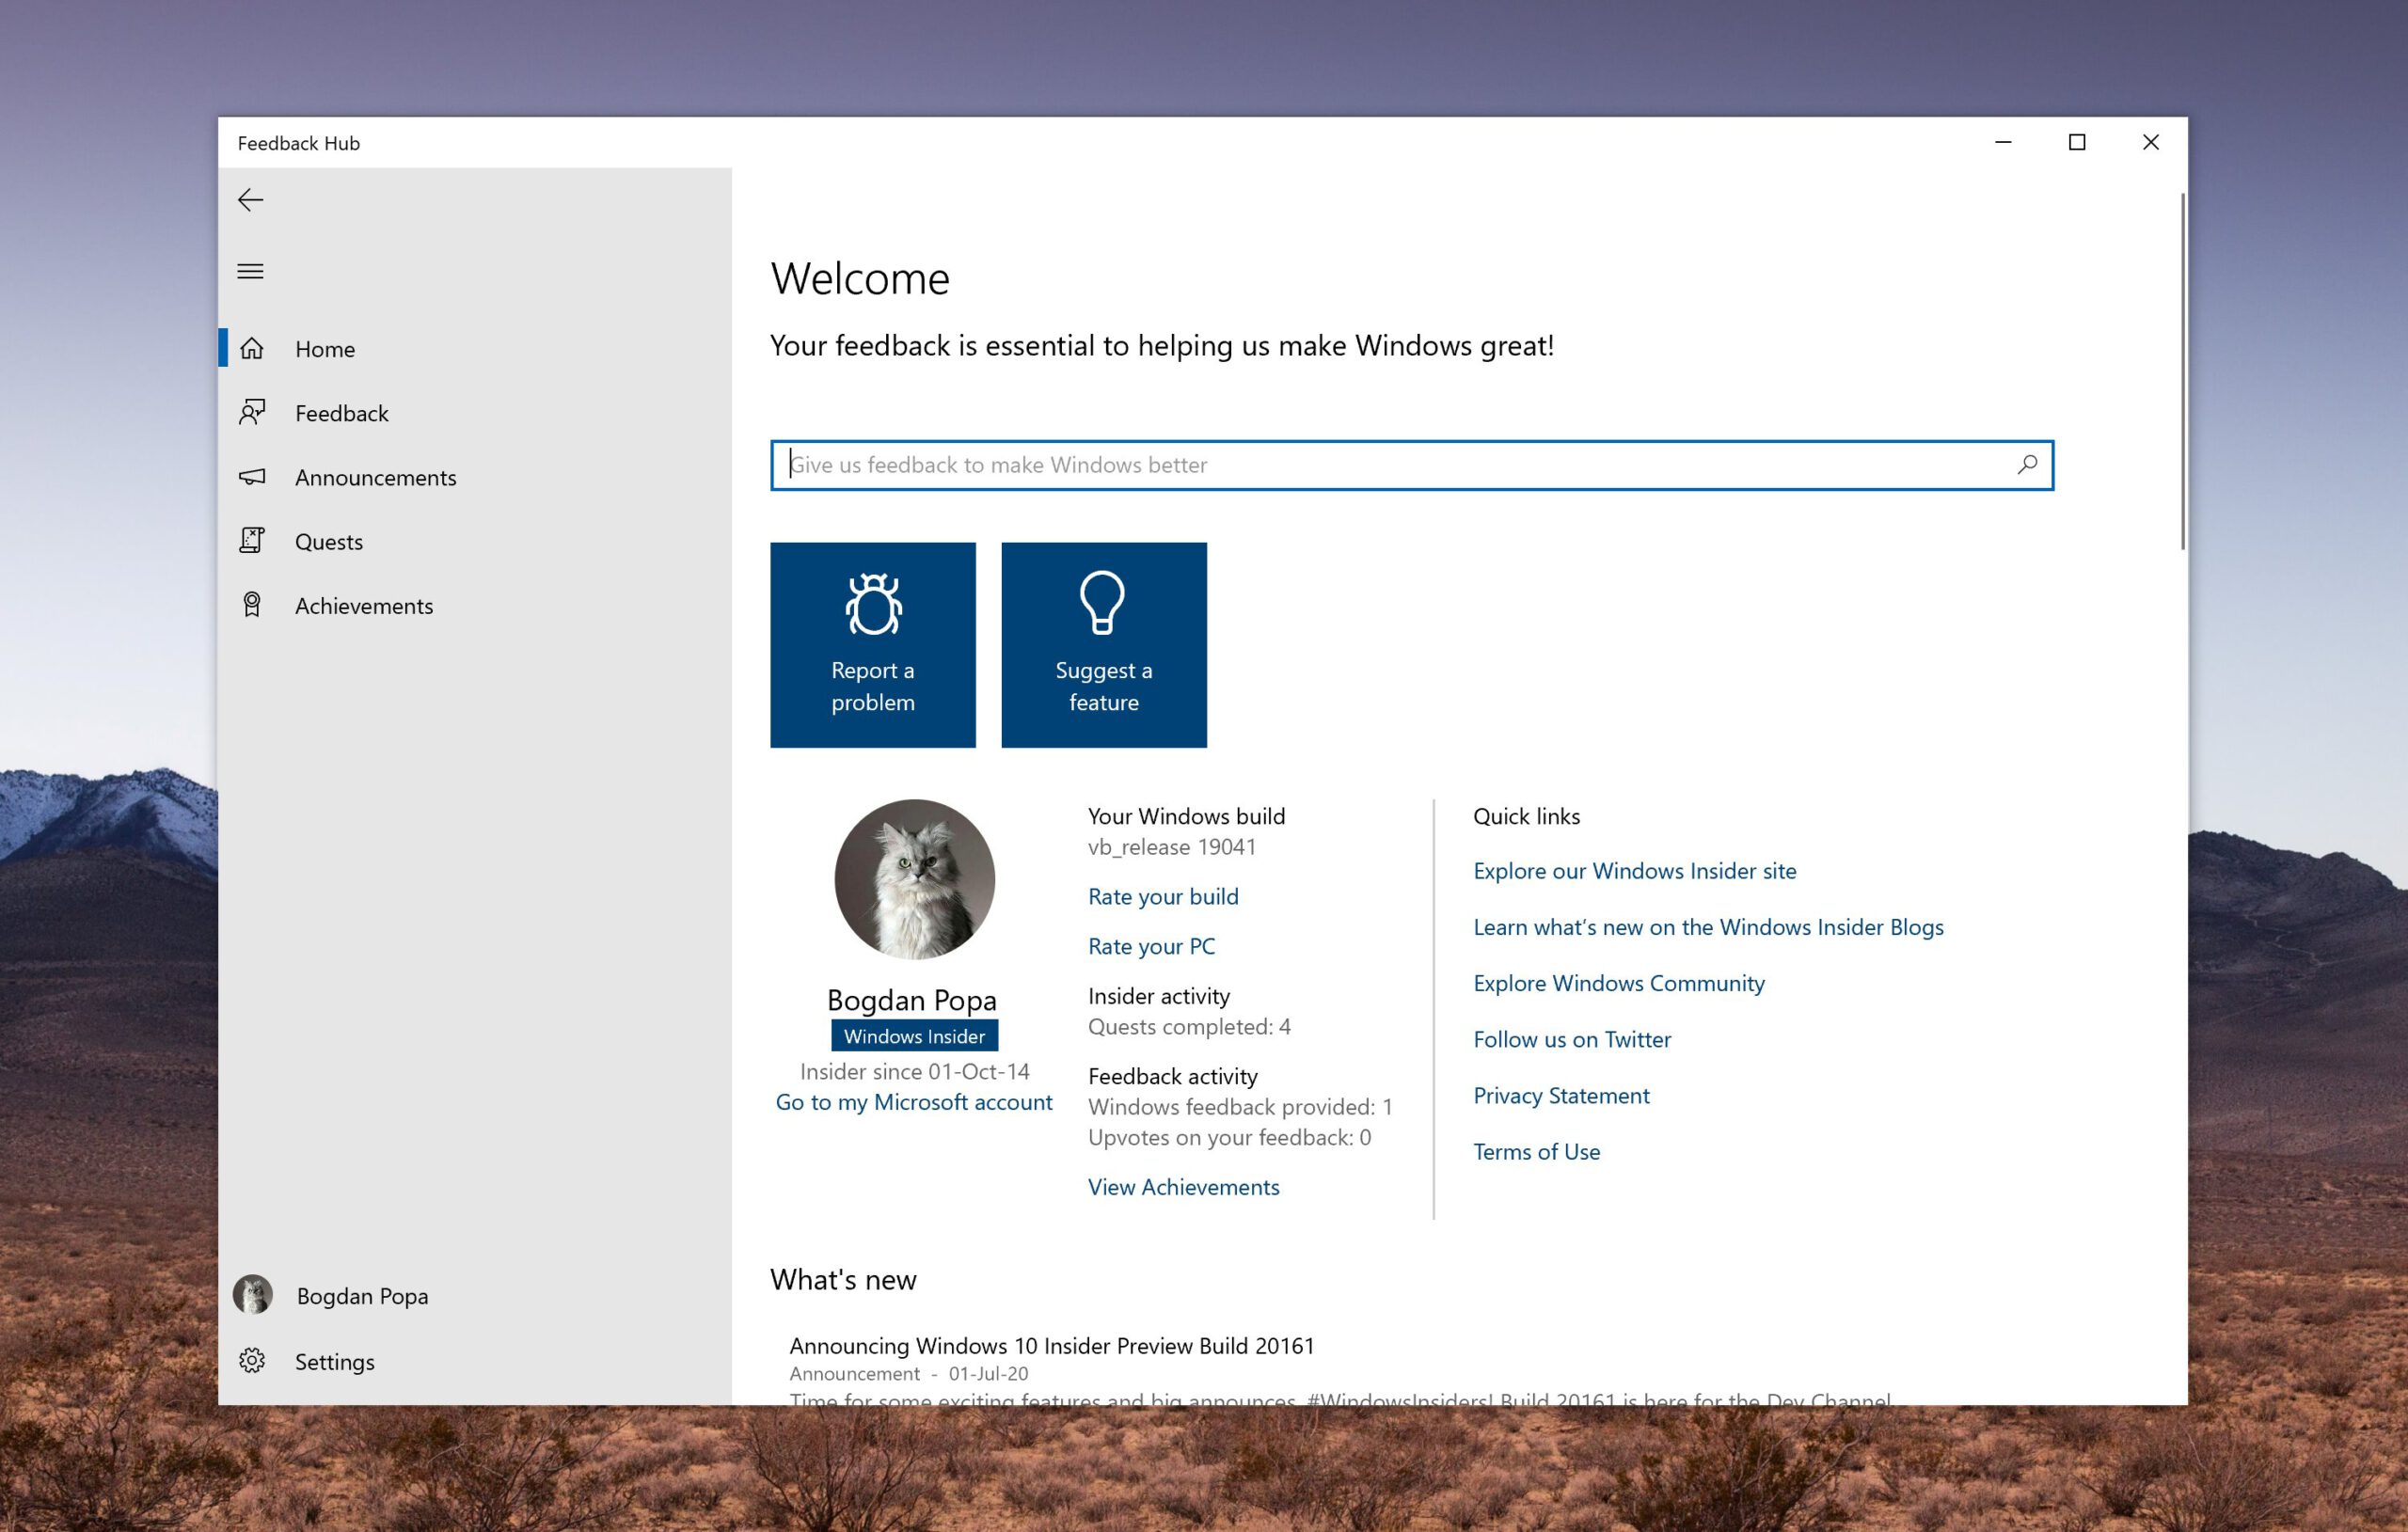The image size is (2408, 1532).
Task: Click Follow us on Twitter
Action: tap(1572, 1039)
